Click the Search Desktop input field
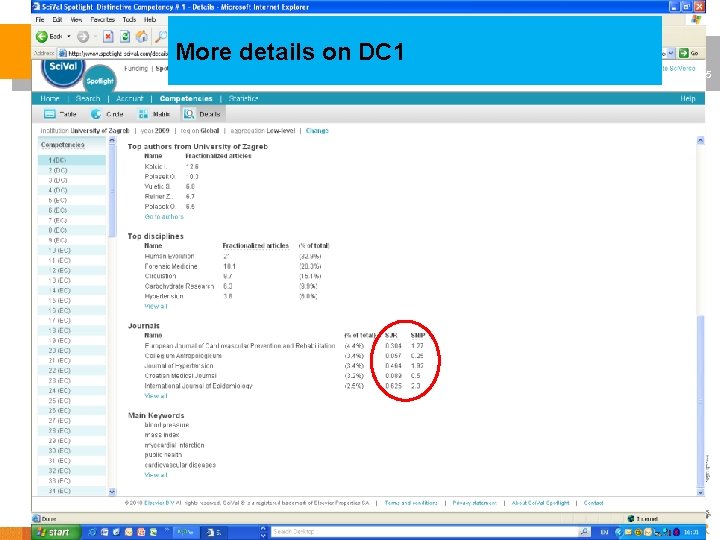Screen dimensions: 720x540 tap(423, 531)
